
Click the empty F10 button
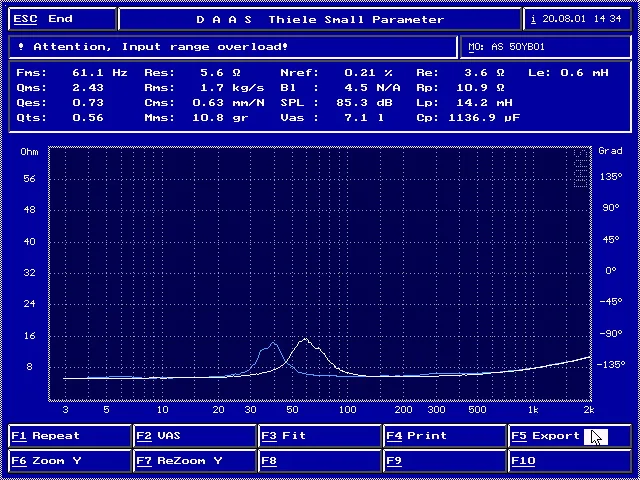[x=568, y=461]
